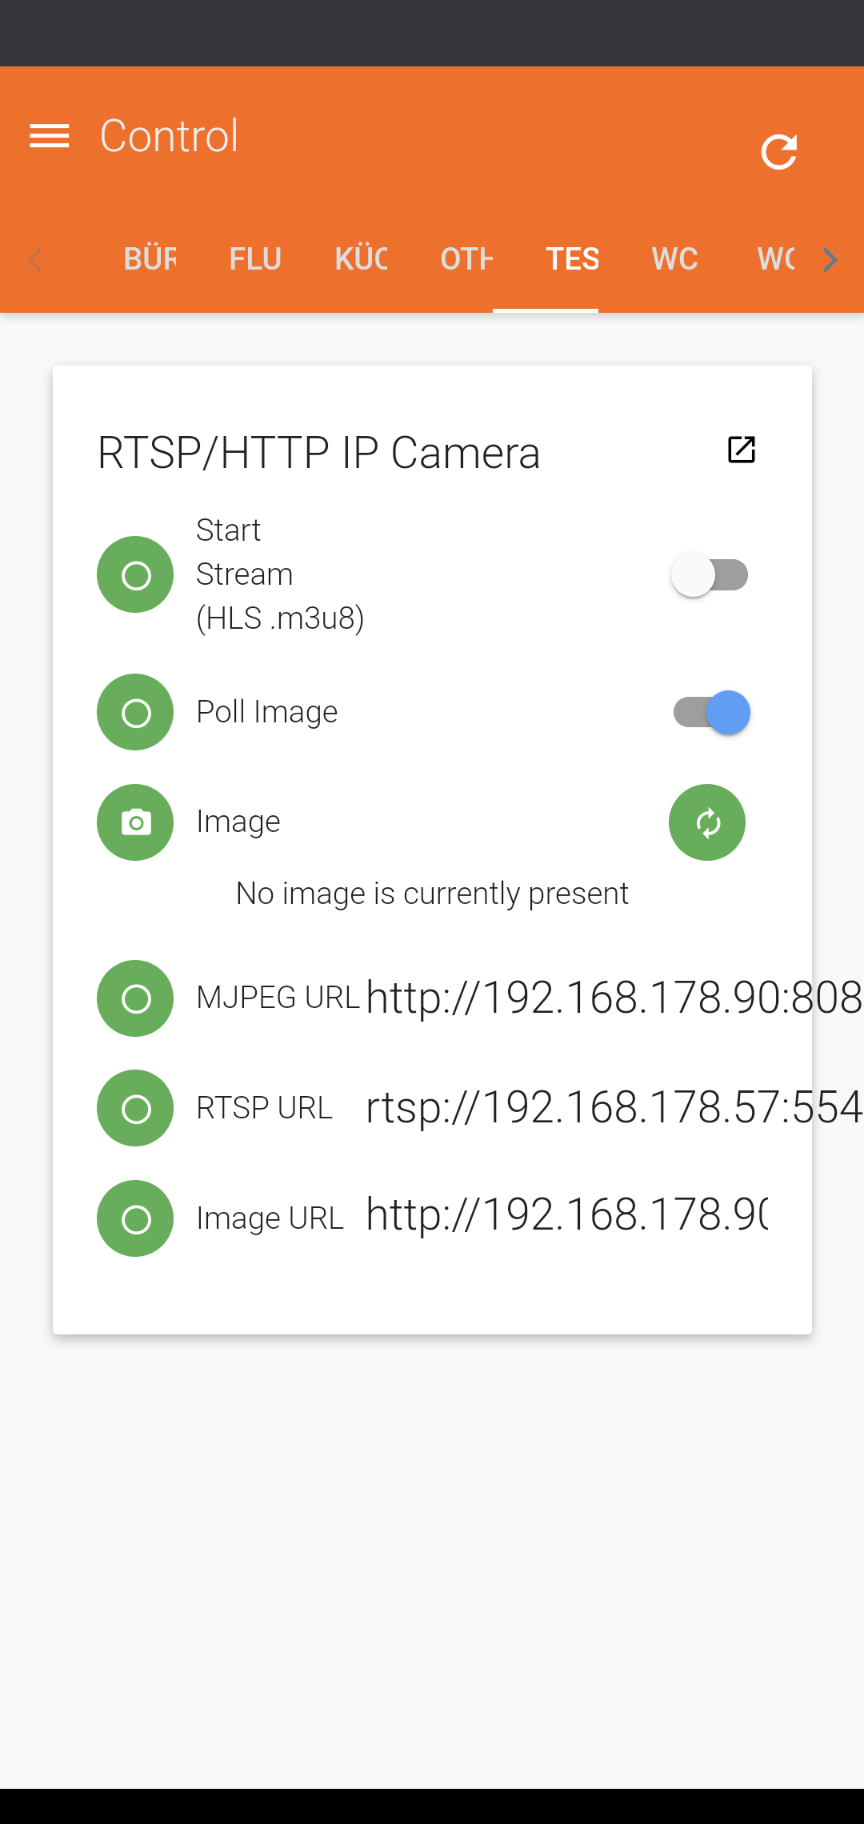Image resolution: width=864 pixels, height=1824 pixels.
Task: Click the MJPEG URL value text
Action: coord(613,998)
